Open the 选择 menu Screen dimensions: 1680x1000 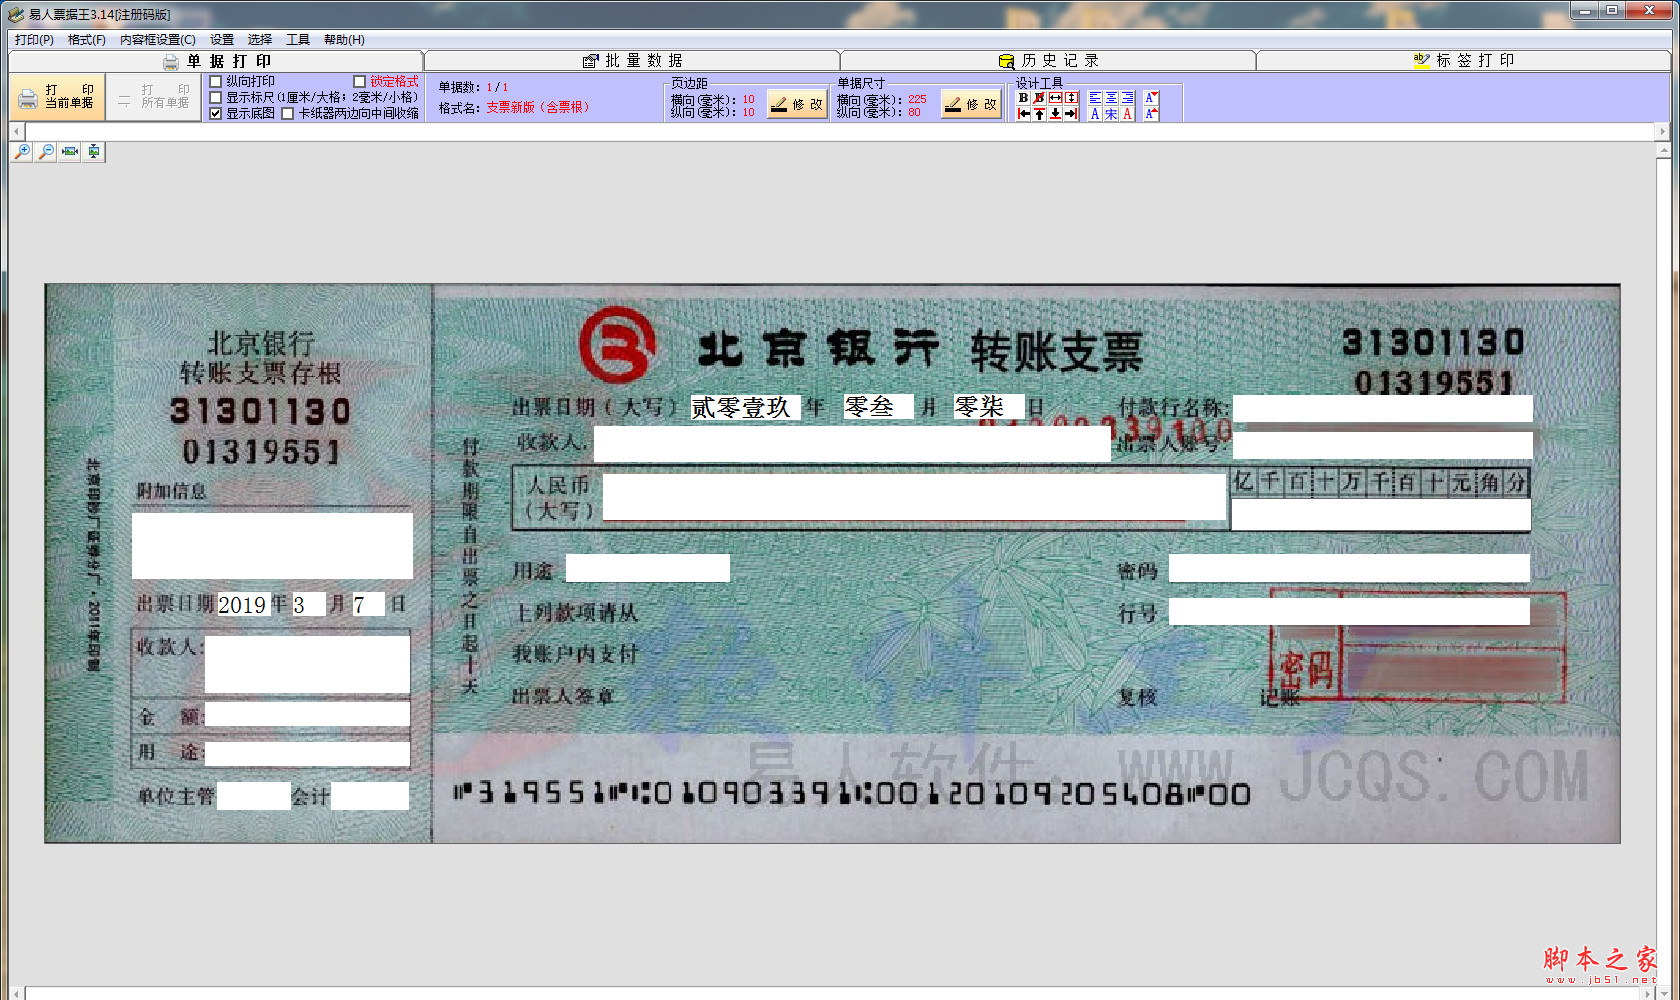click(x=260, y=40)
